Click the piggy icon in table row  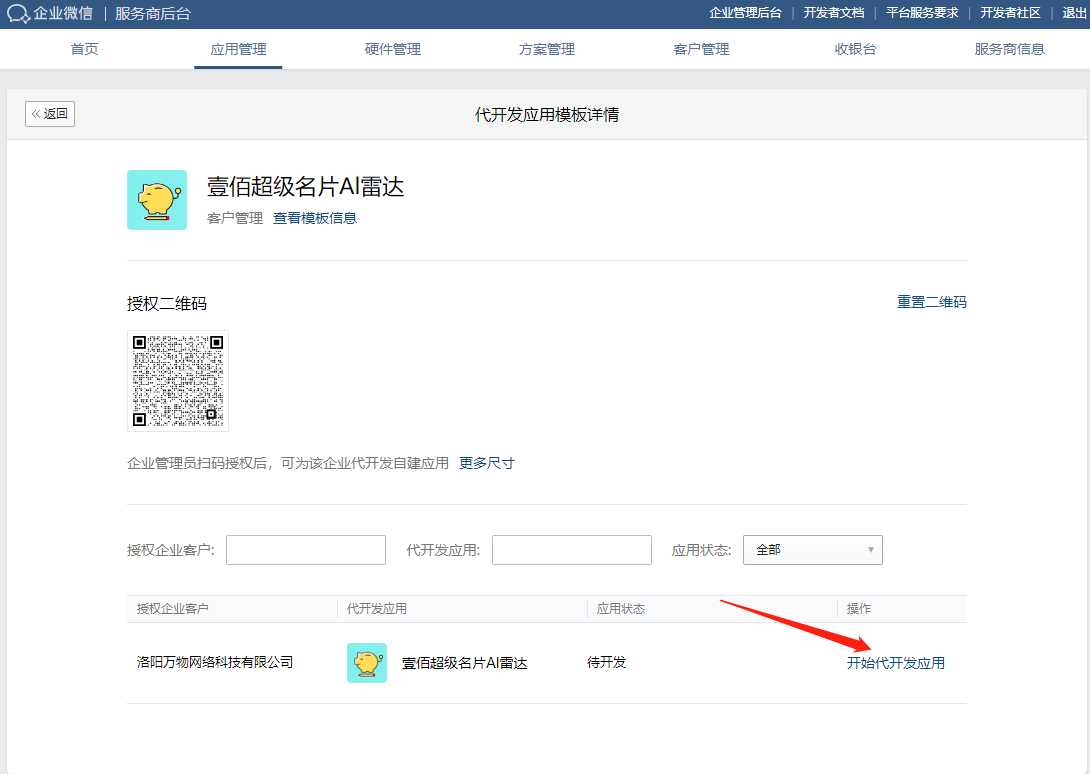pyautogui.click(x=367, y=663)
